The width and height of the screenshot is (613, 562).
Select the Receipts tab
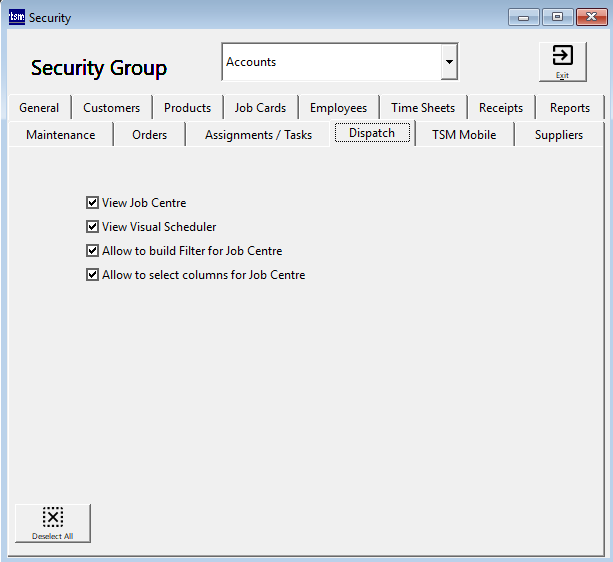pyautogui.click(x=500, y=108)
